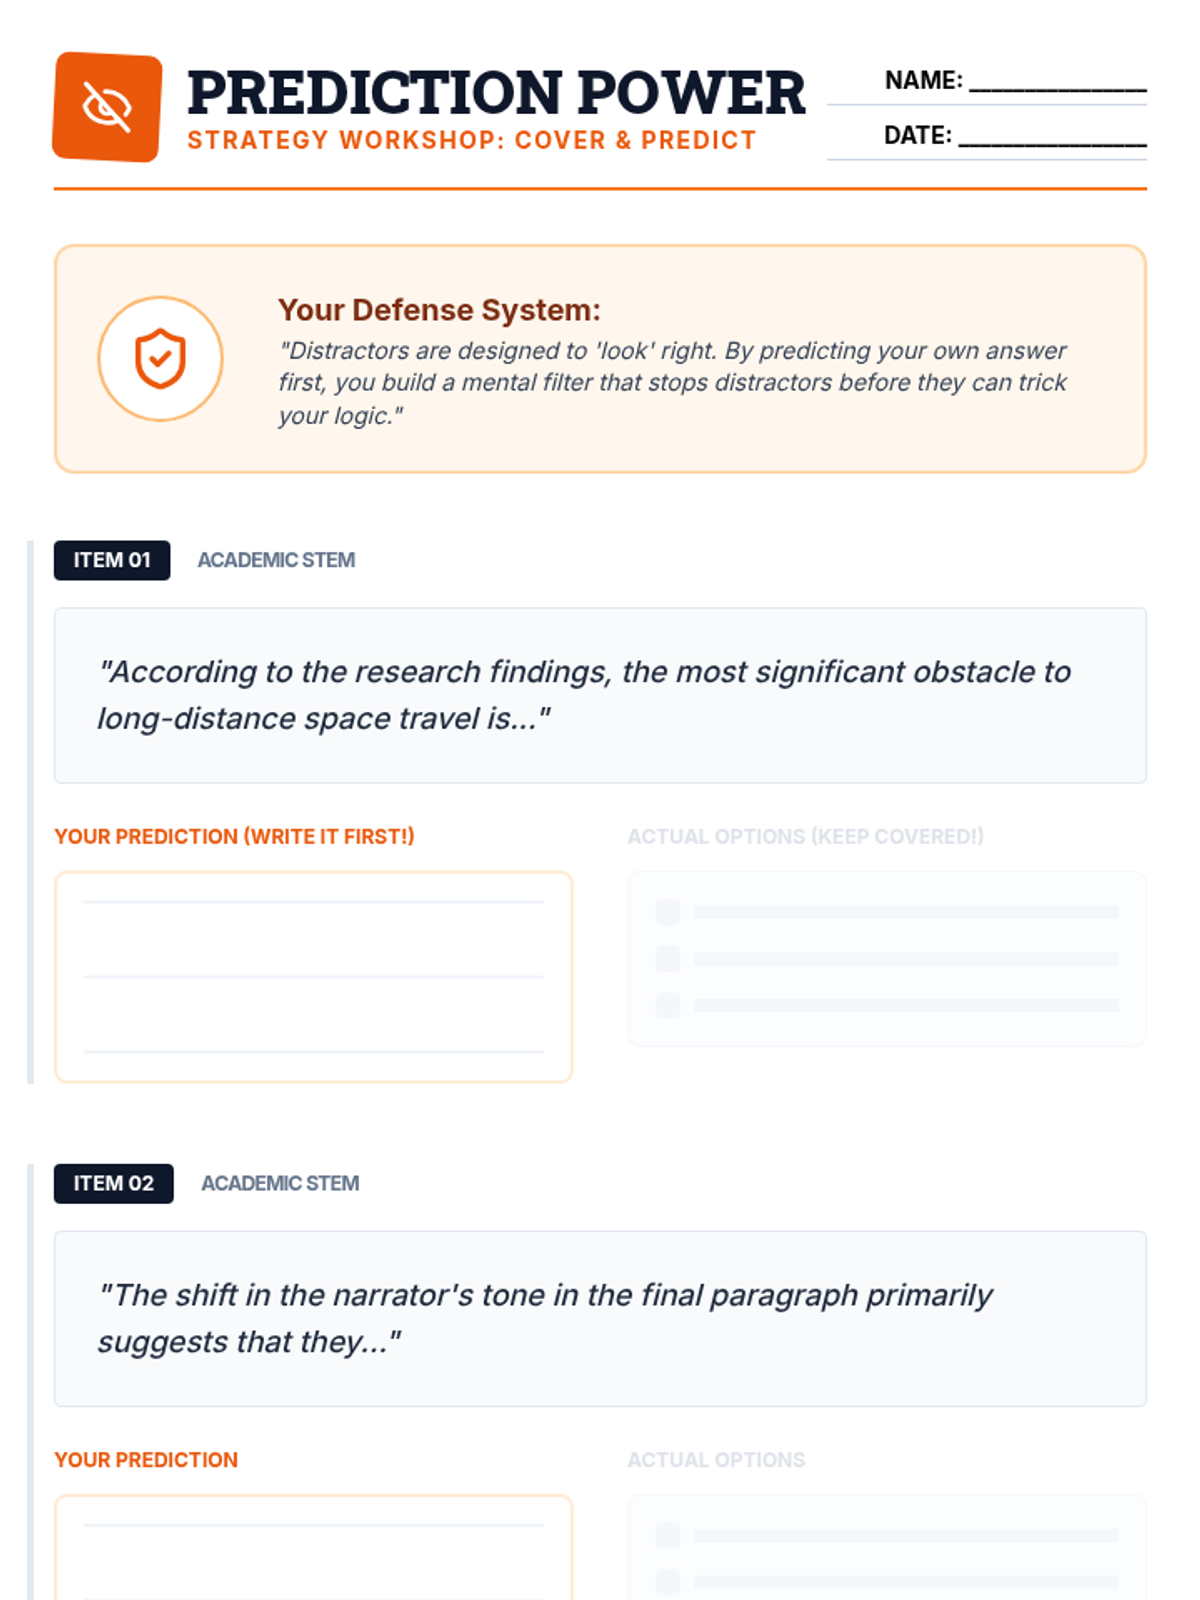
Task: Click the shield checkmark icon
Action: click(x=160, y=358)
